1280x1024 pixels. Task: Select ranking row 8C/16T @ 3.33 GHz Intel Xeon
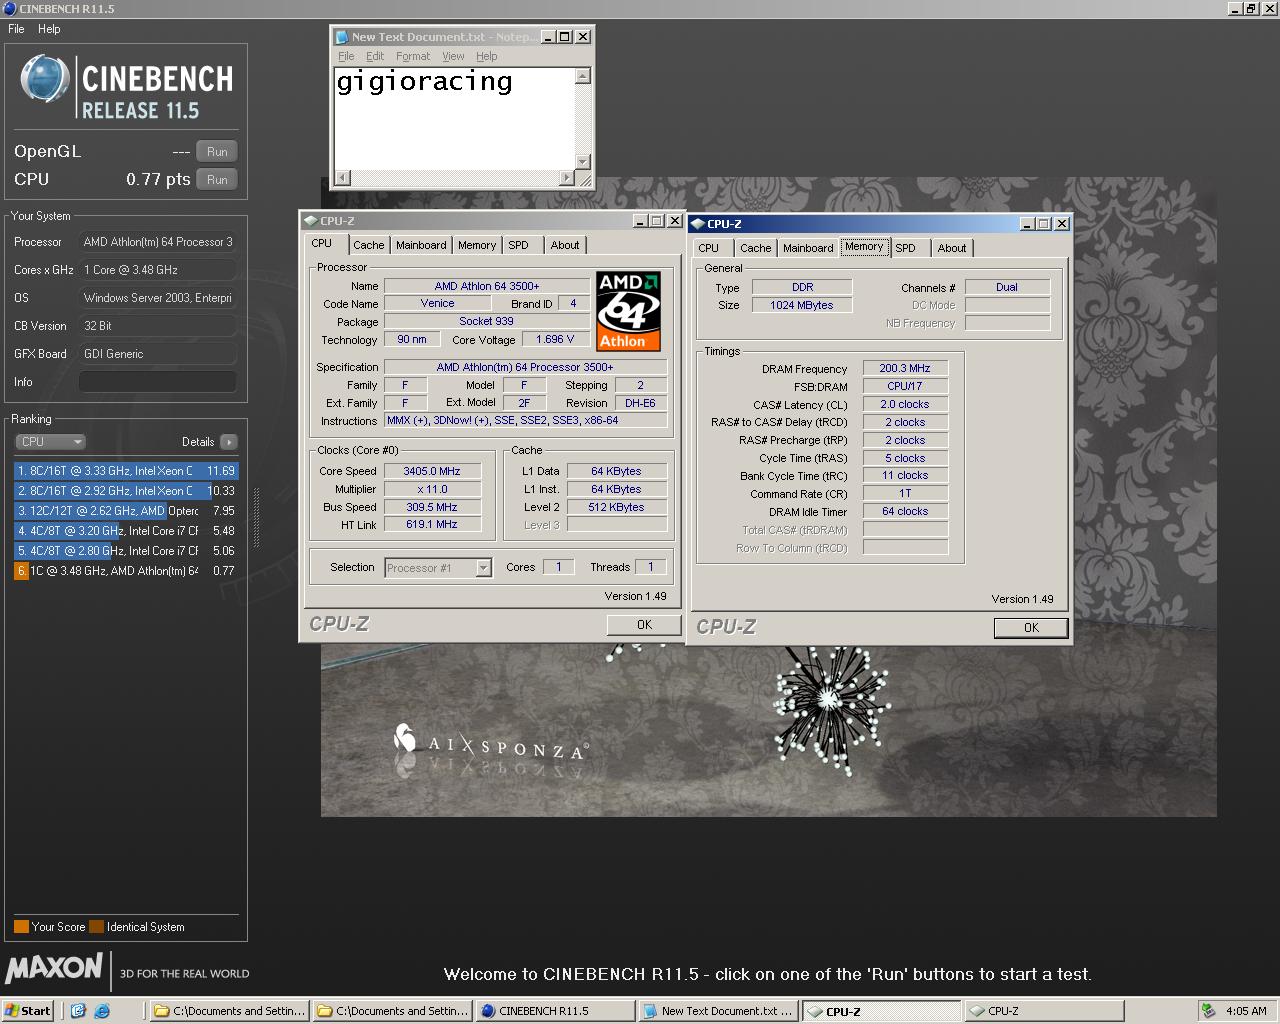pos(126,471)
